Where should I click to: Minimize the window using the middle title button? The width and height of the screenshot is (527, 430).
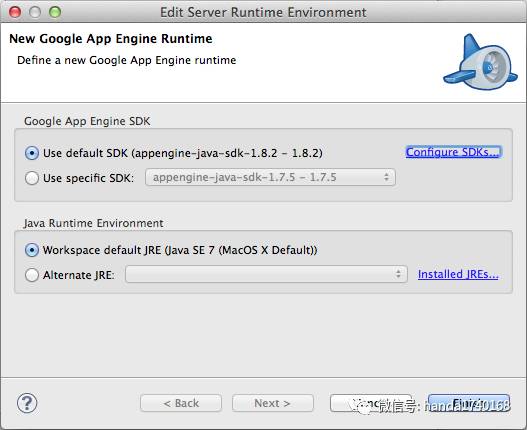click(x=35, y=12)
